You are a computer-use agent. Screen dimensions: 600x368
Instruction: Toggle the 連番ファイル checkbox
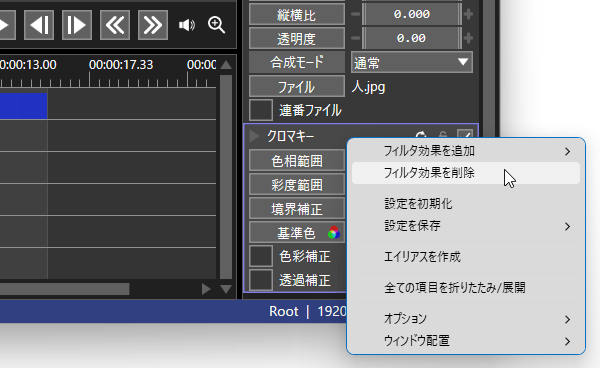pyautogui.click(x=261, y=110)
